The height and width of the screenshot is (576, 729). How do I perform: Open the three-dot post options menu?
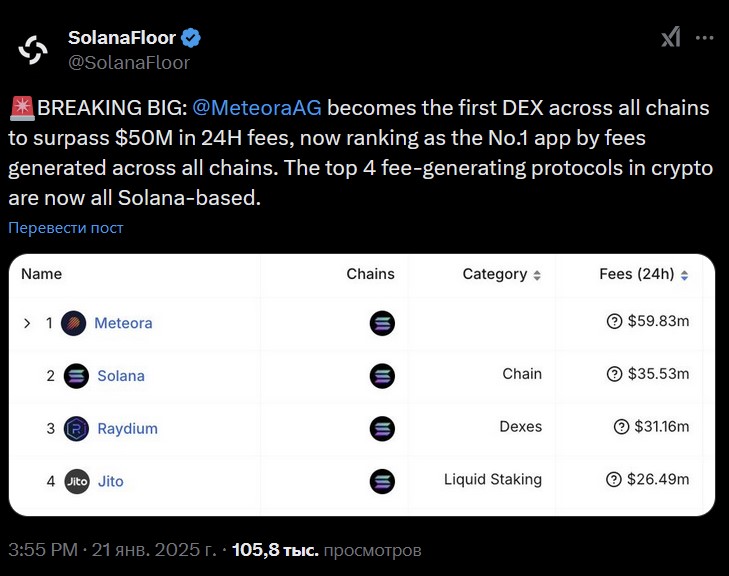704,37
